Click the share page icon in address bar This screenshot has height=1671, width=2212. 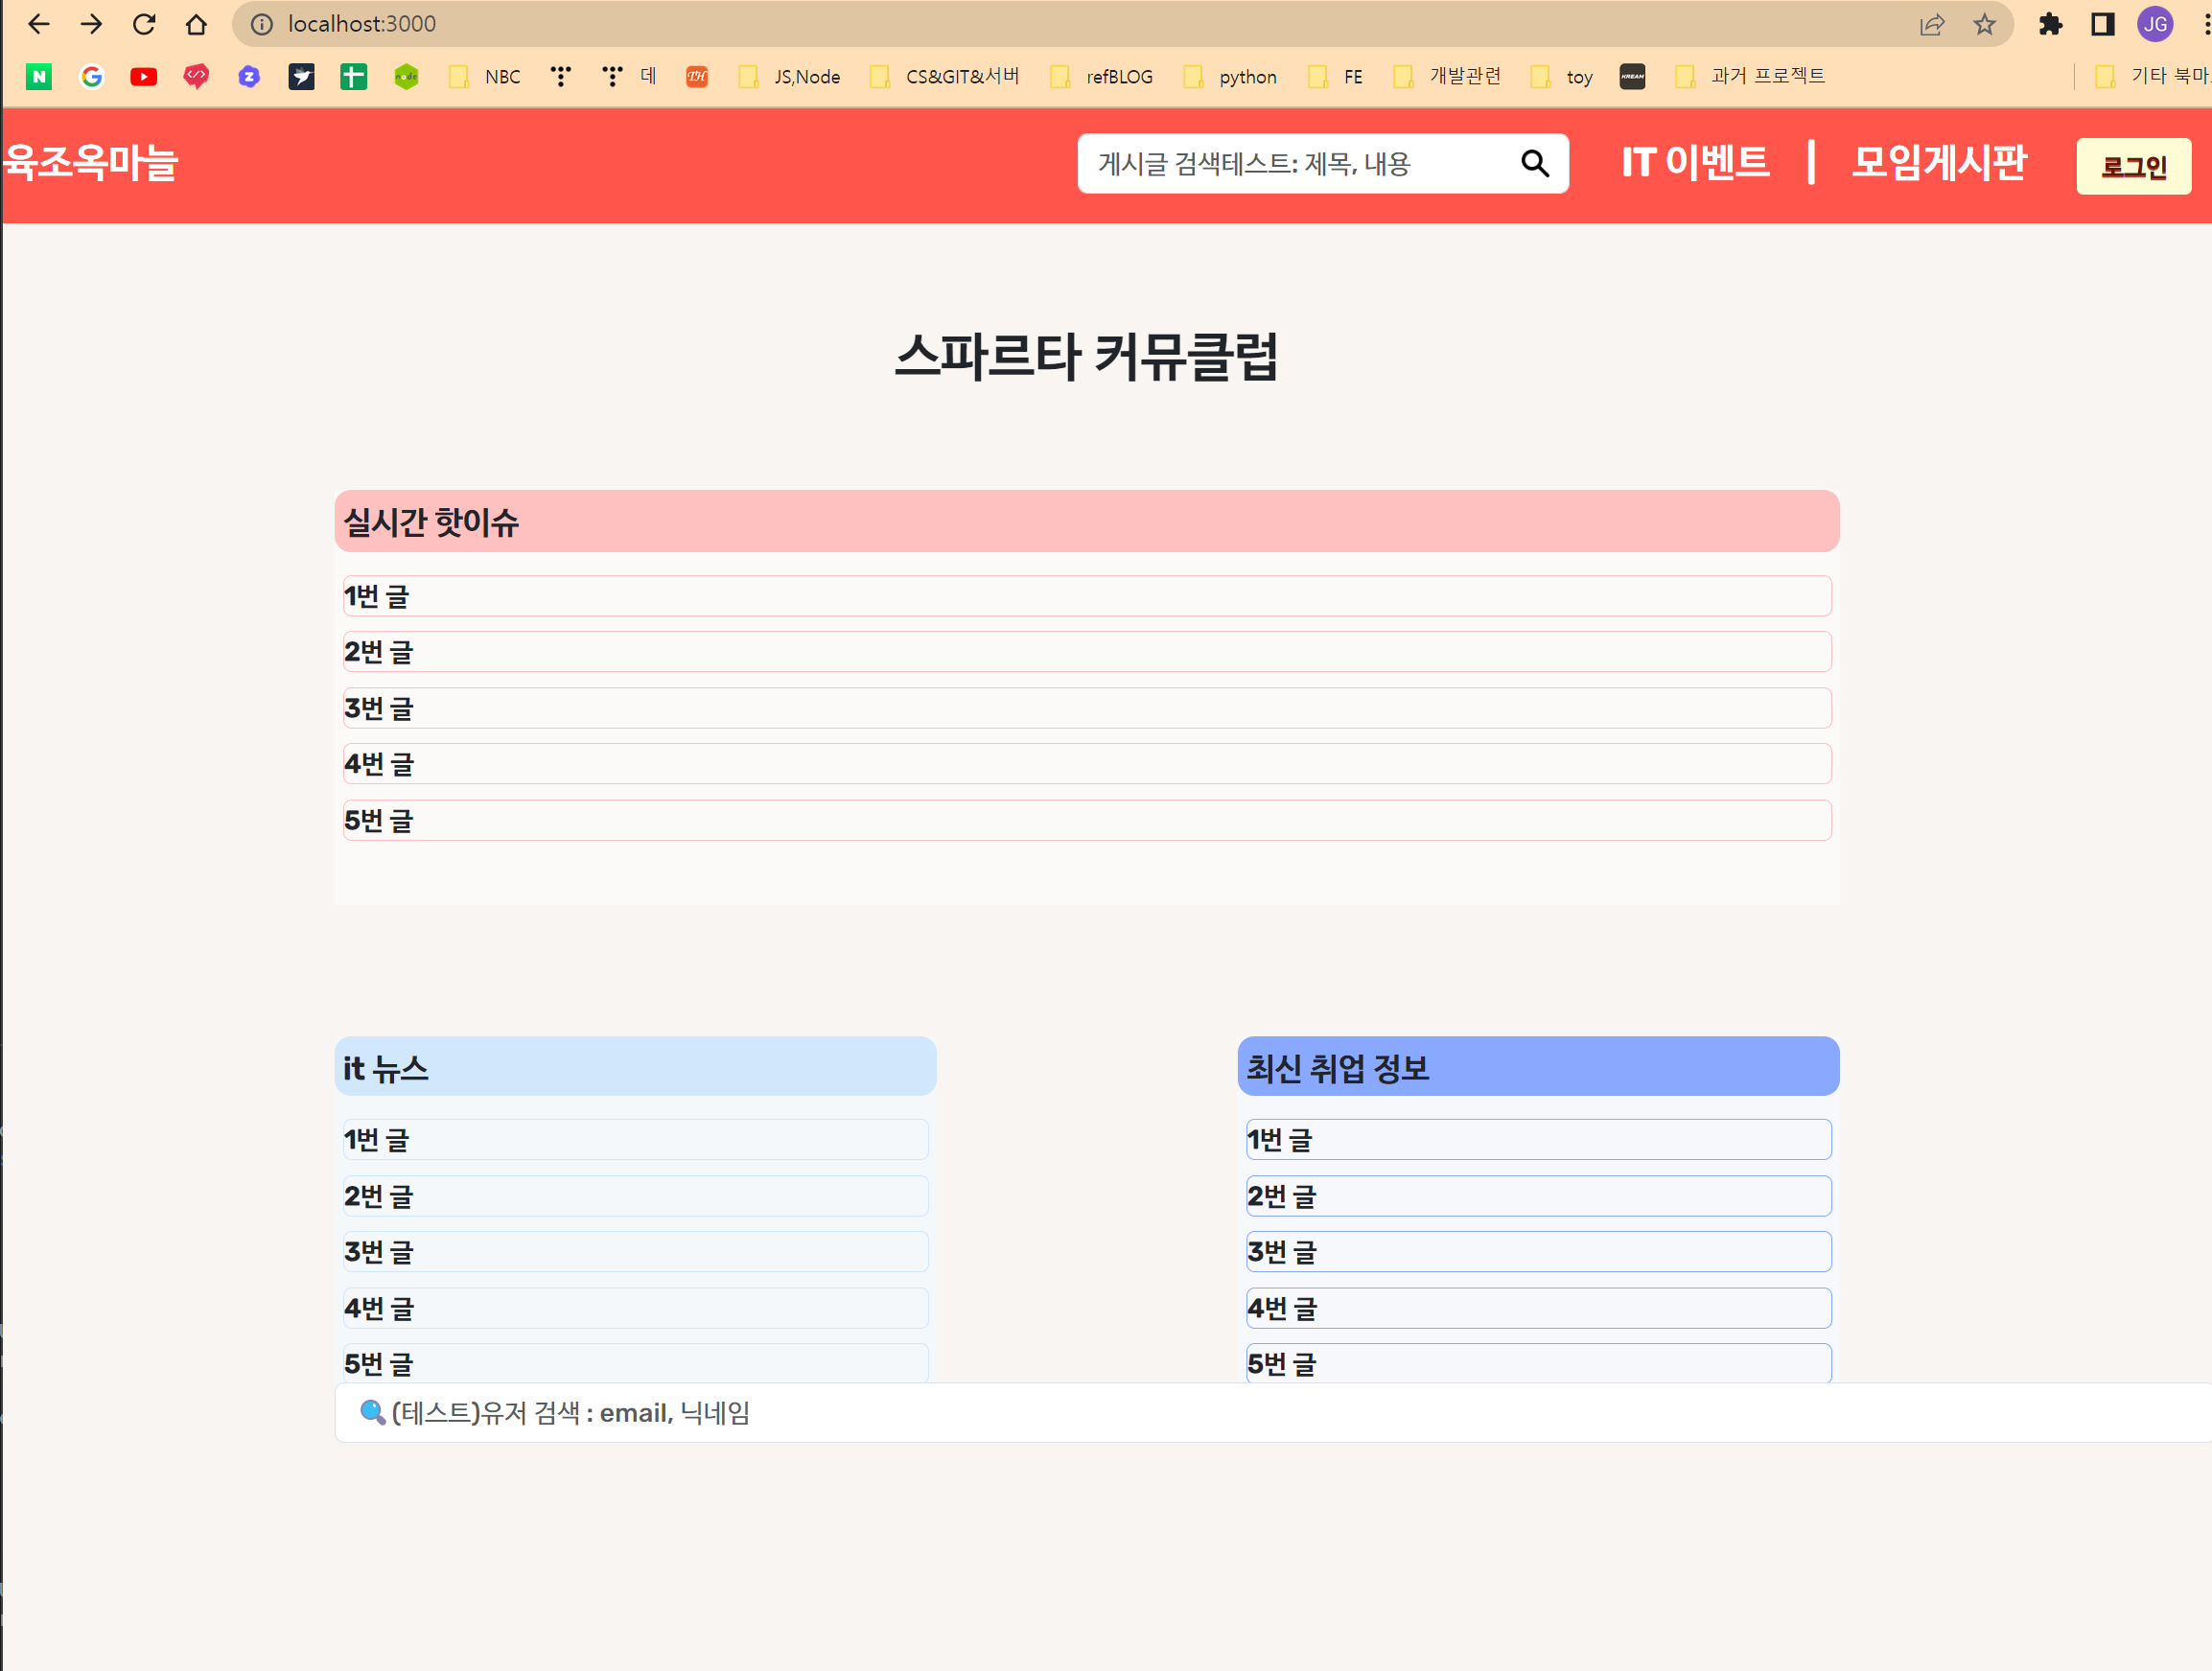[1931, 24]
